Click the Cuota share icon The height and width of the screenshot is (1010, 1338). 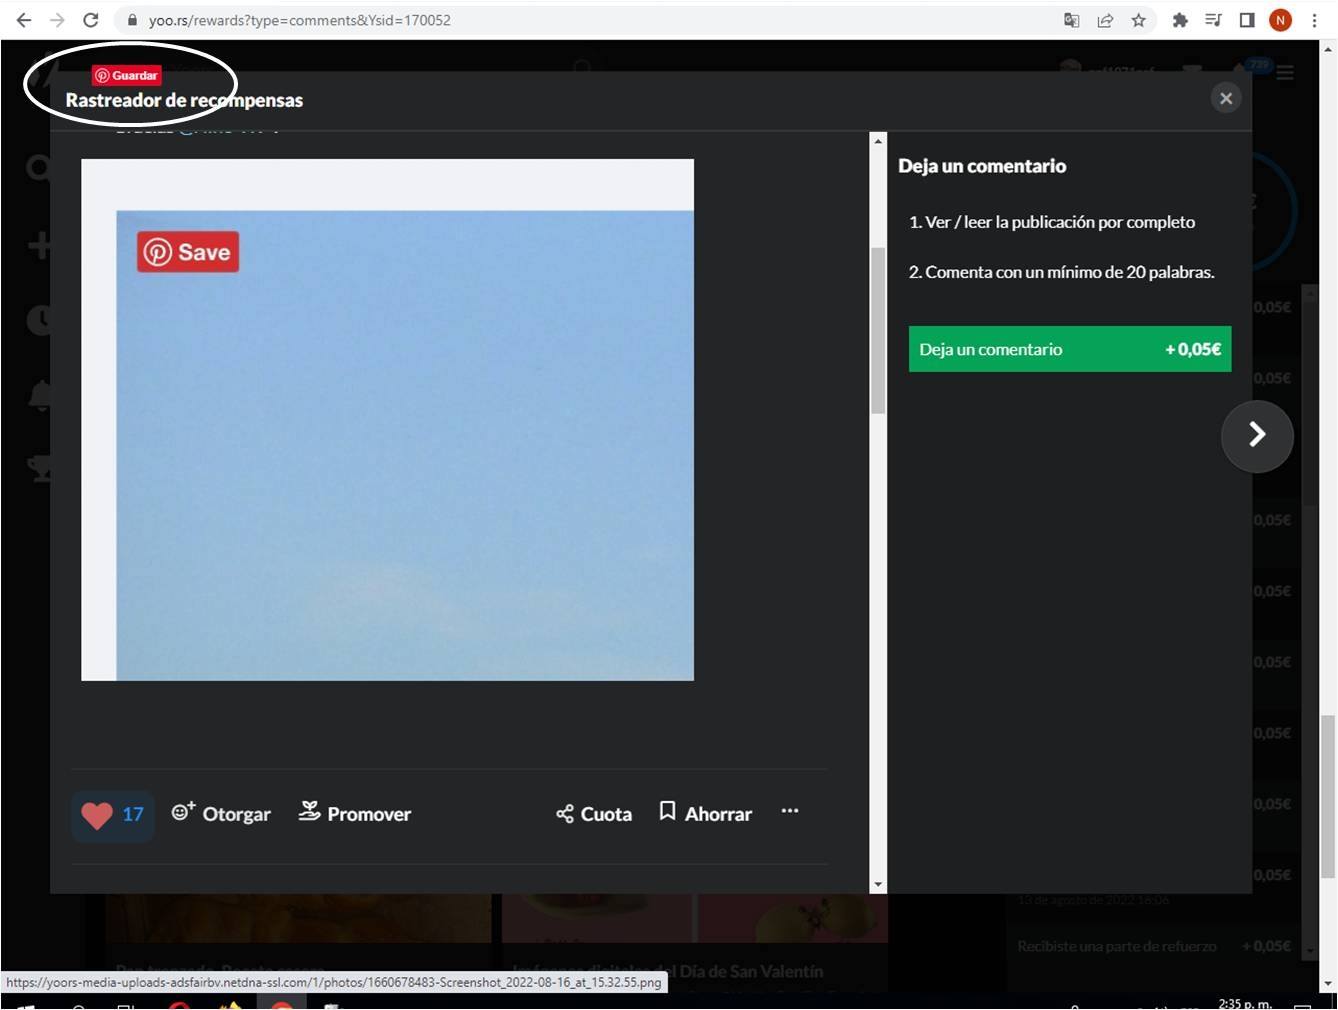point(565,814)
